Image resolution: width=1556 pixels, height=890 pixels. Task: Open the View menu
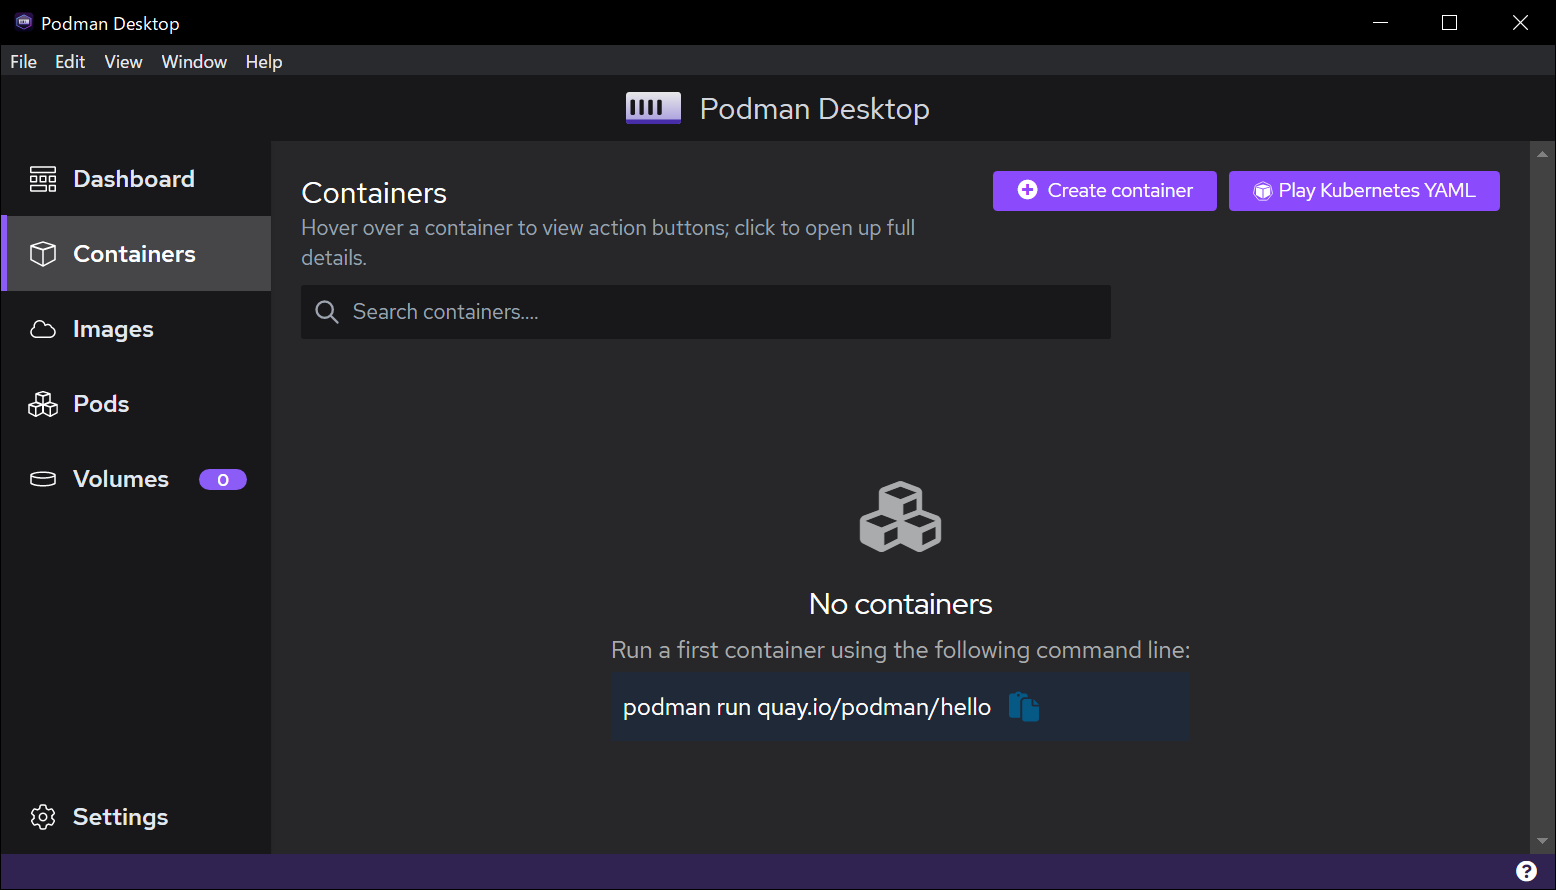pyautogui.click(x=123, y=62)
